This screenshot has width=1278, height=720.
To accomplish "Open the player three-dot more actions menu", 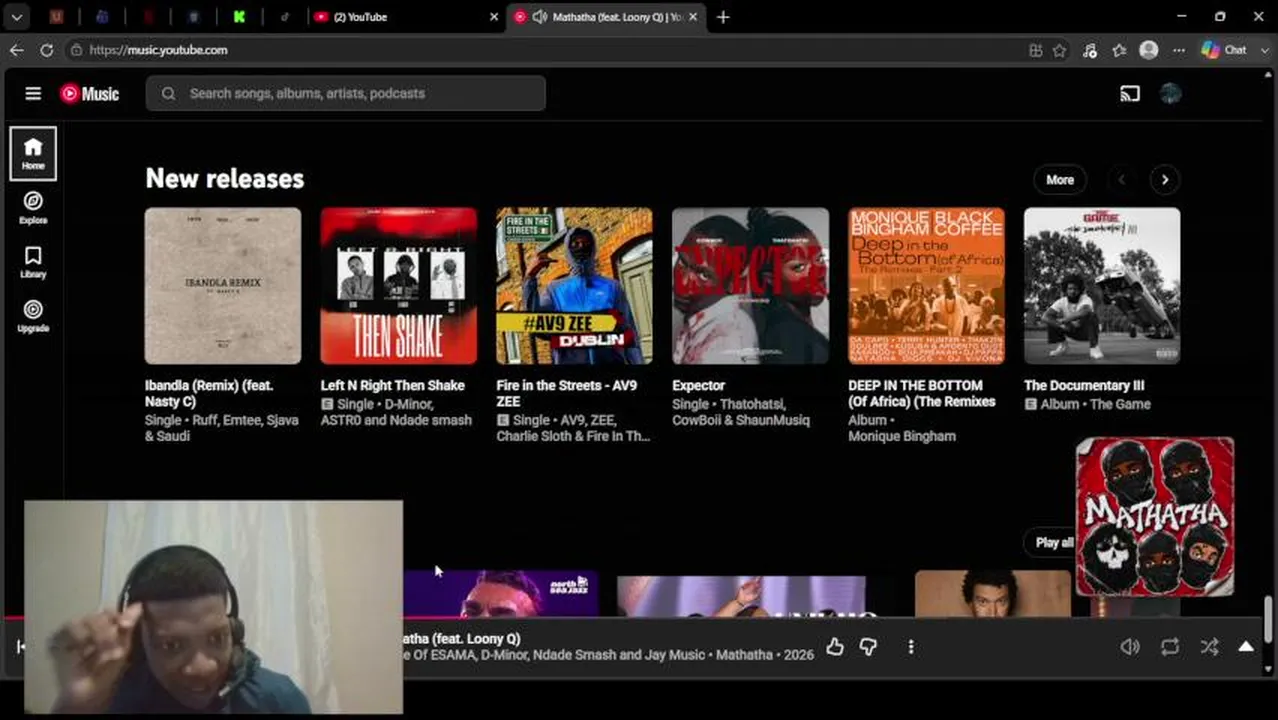I will (910, 647).
